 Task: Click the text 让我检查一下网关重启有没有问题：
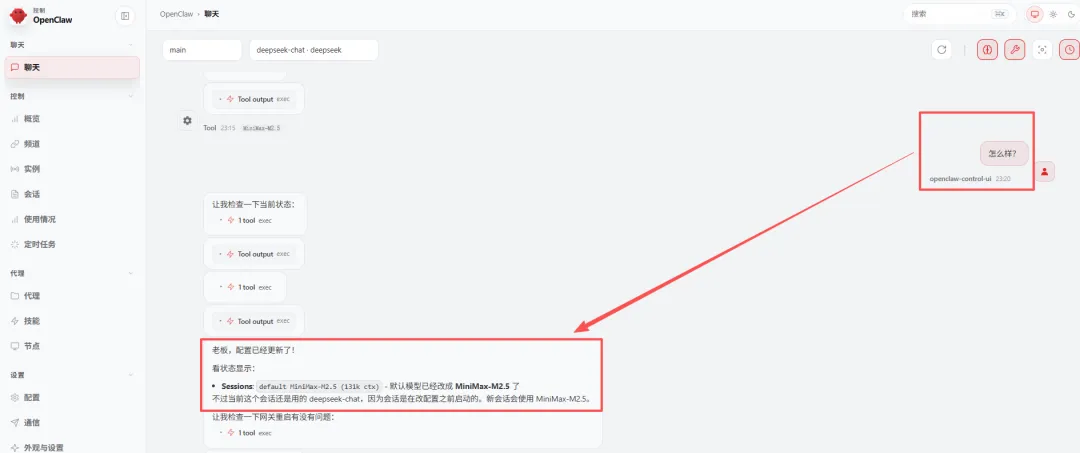(273, 417)
